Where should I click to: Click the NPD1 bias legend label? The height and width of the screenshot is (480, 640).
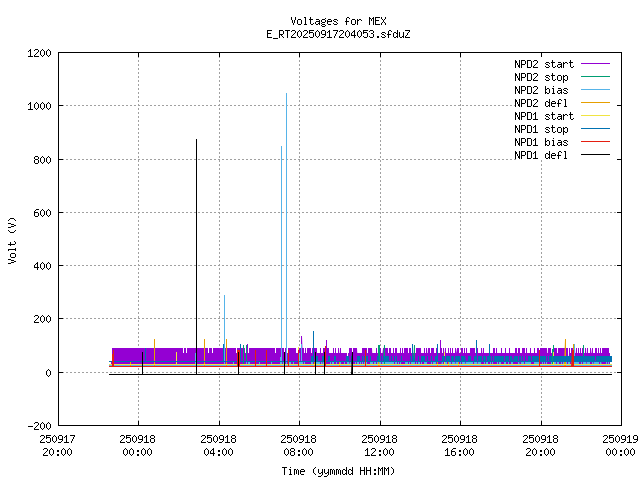coord(541,142)
